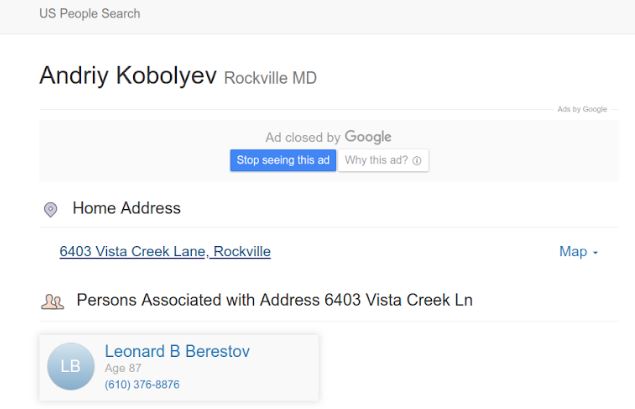
Task: Open the Map menu label
Action: point(572,252)
